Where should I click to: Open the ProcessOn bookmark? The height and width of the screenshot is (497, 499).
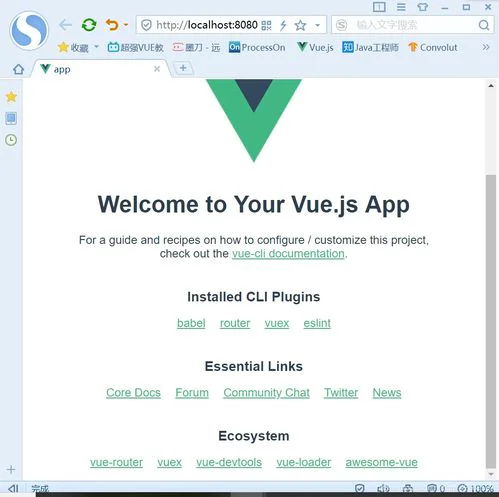pyautogui.click(x=257, y=48)
